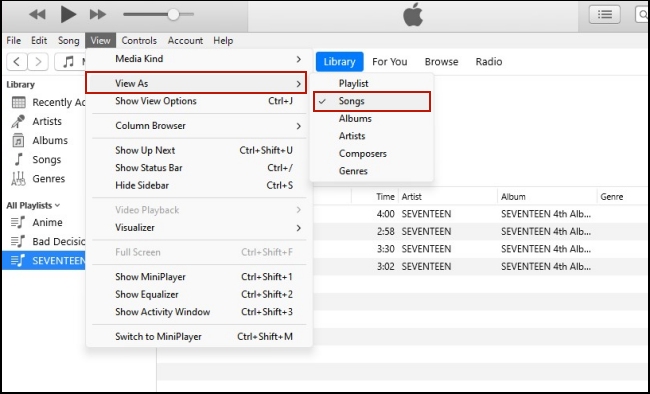This screenshot has width=650, height=394.
Task: Select Composers in View As submenu
Action: point(372,153)
